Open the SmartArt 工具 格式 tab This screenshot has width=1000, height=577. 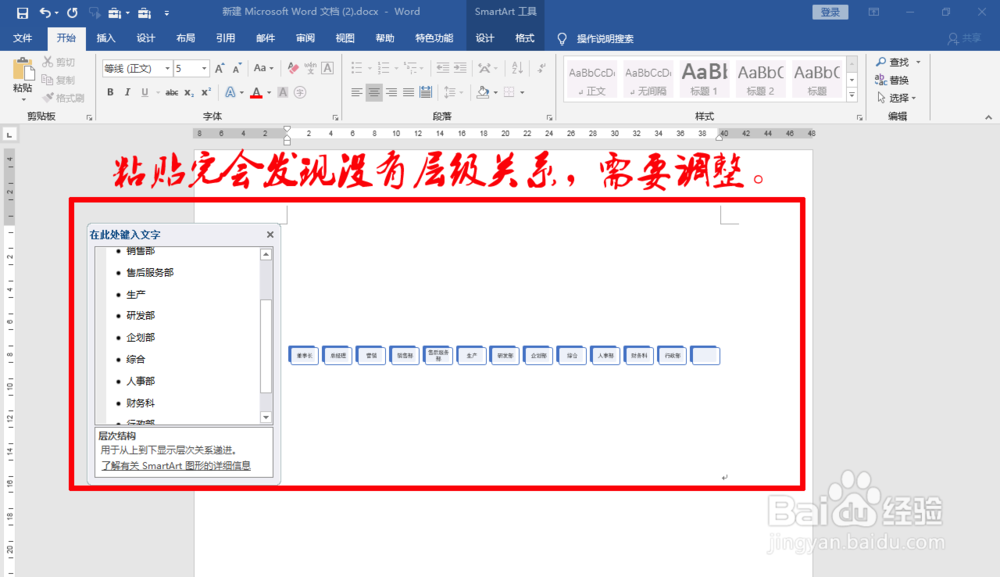click(x=524, y=38)
